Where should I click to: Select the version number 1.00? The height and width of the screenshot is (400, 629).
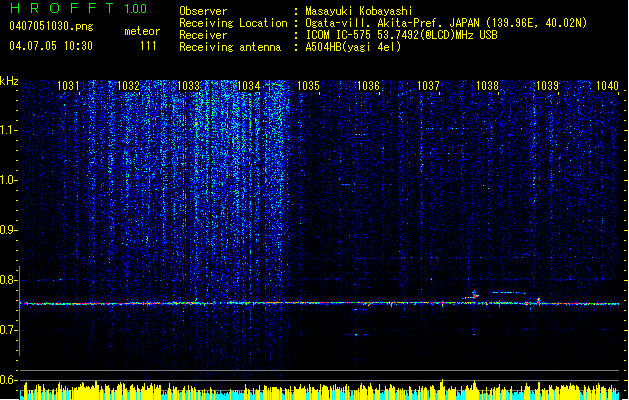tap(135, 8)
